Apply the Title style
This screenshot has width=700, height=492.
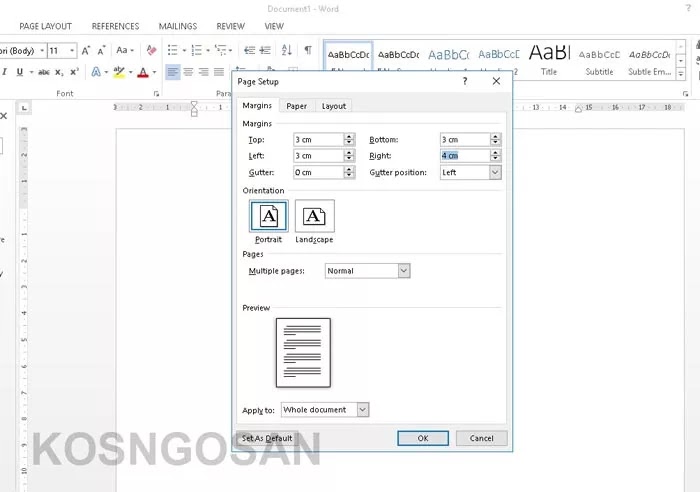(x=549, y=60)
